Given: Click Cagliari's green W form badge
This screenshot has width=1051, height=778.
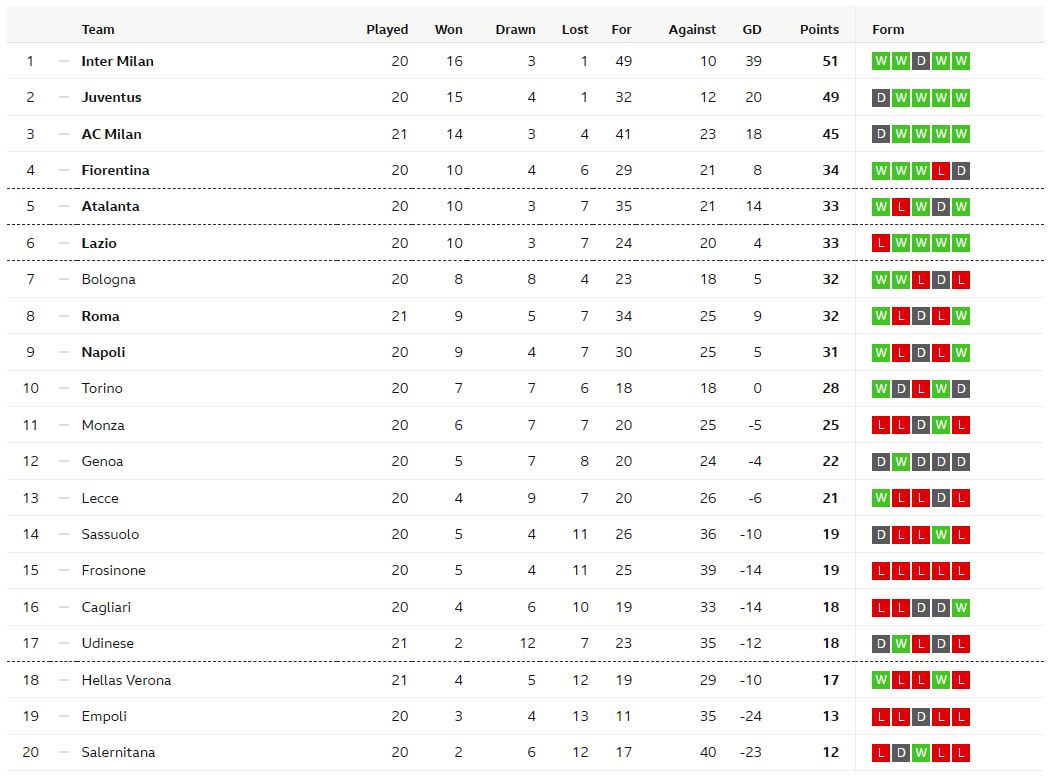Looking at the screenshot, I should pyautogui.click(x=961, y=608).
